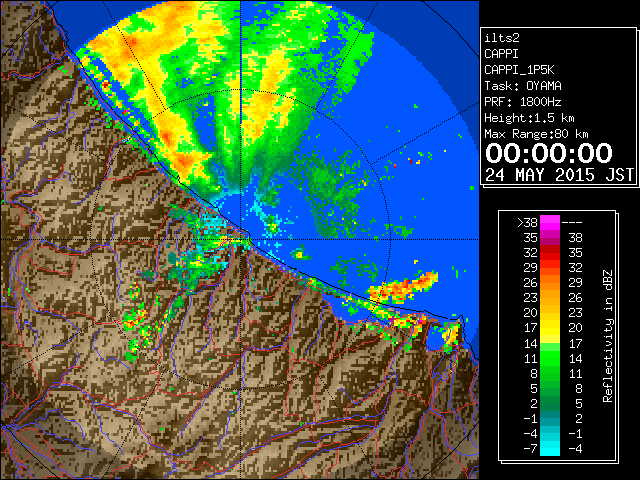Click the '---' legend label
640x480 pixels.
[x=571, y=223]
